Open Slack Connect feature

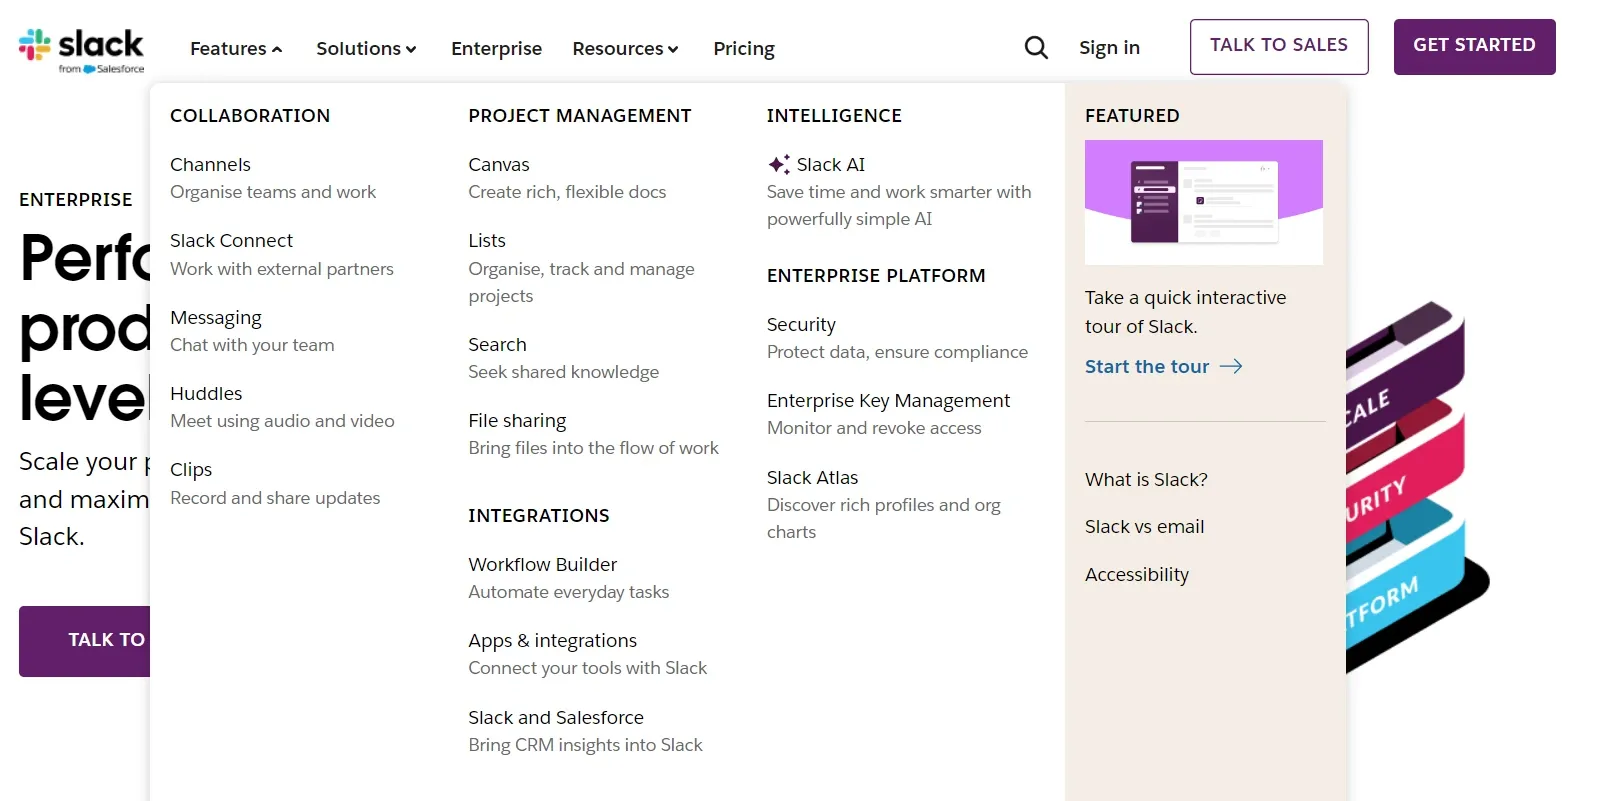pyautogui.click(x=231, y=240)
